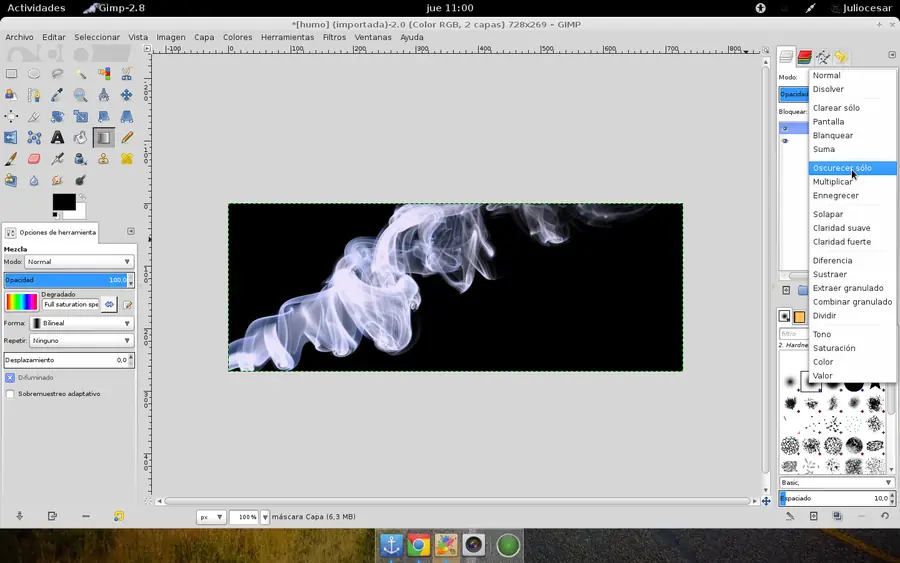Open the Filtros menu
Viewport: 900px width, 563px height.
[x=334, y=37]
